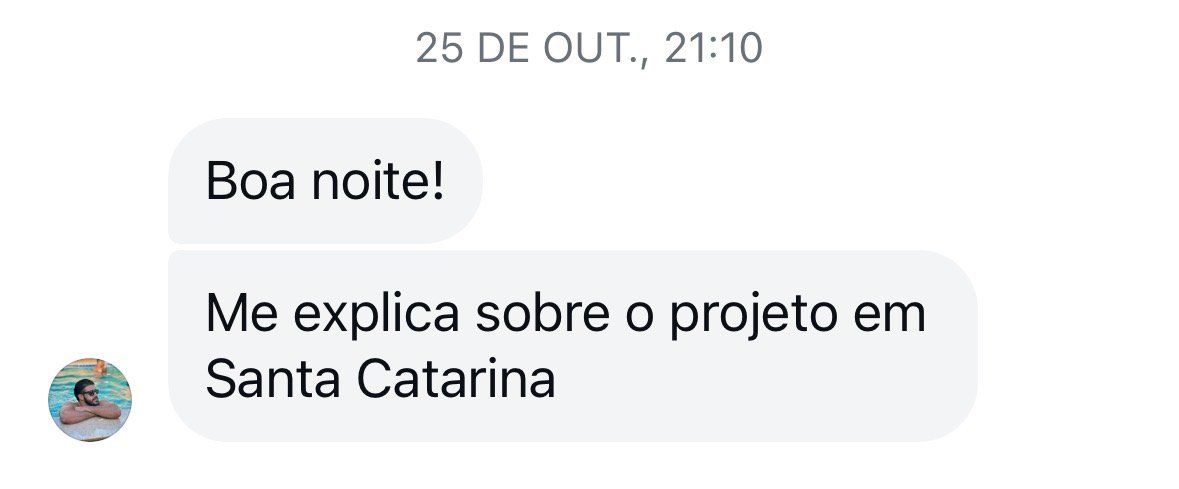Screen dimensions: 1179x489
Task: Click the time "21:10" in the header
Action: (713, 48)
